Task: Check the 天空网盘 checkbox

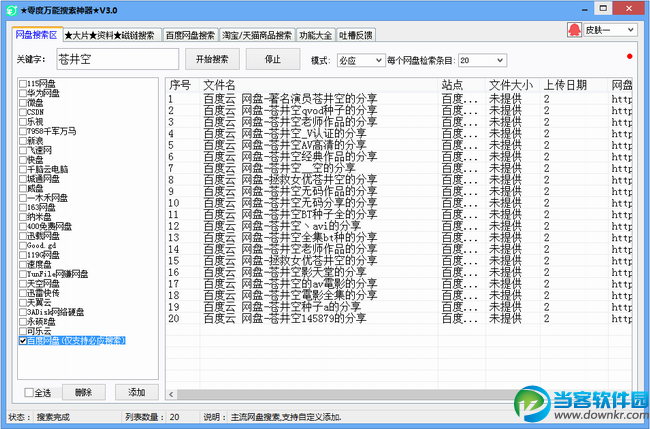Action: tap(23, 284)
